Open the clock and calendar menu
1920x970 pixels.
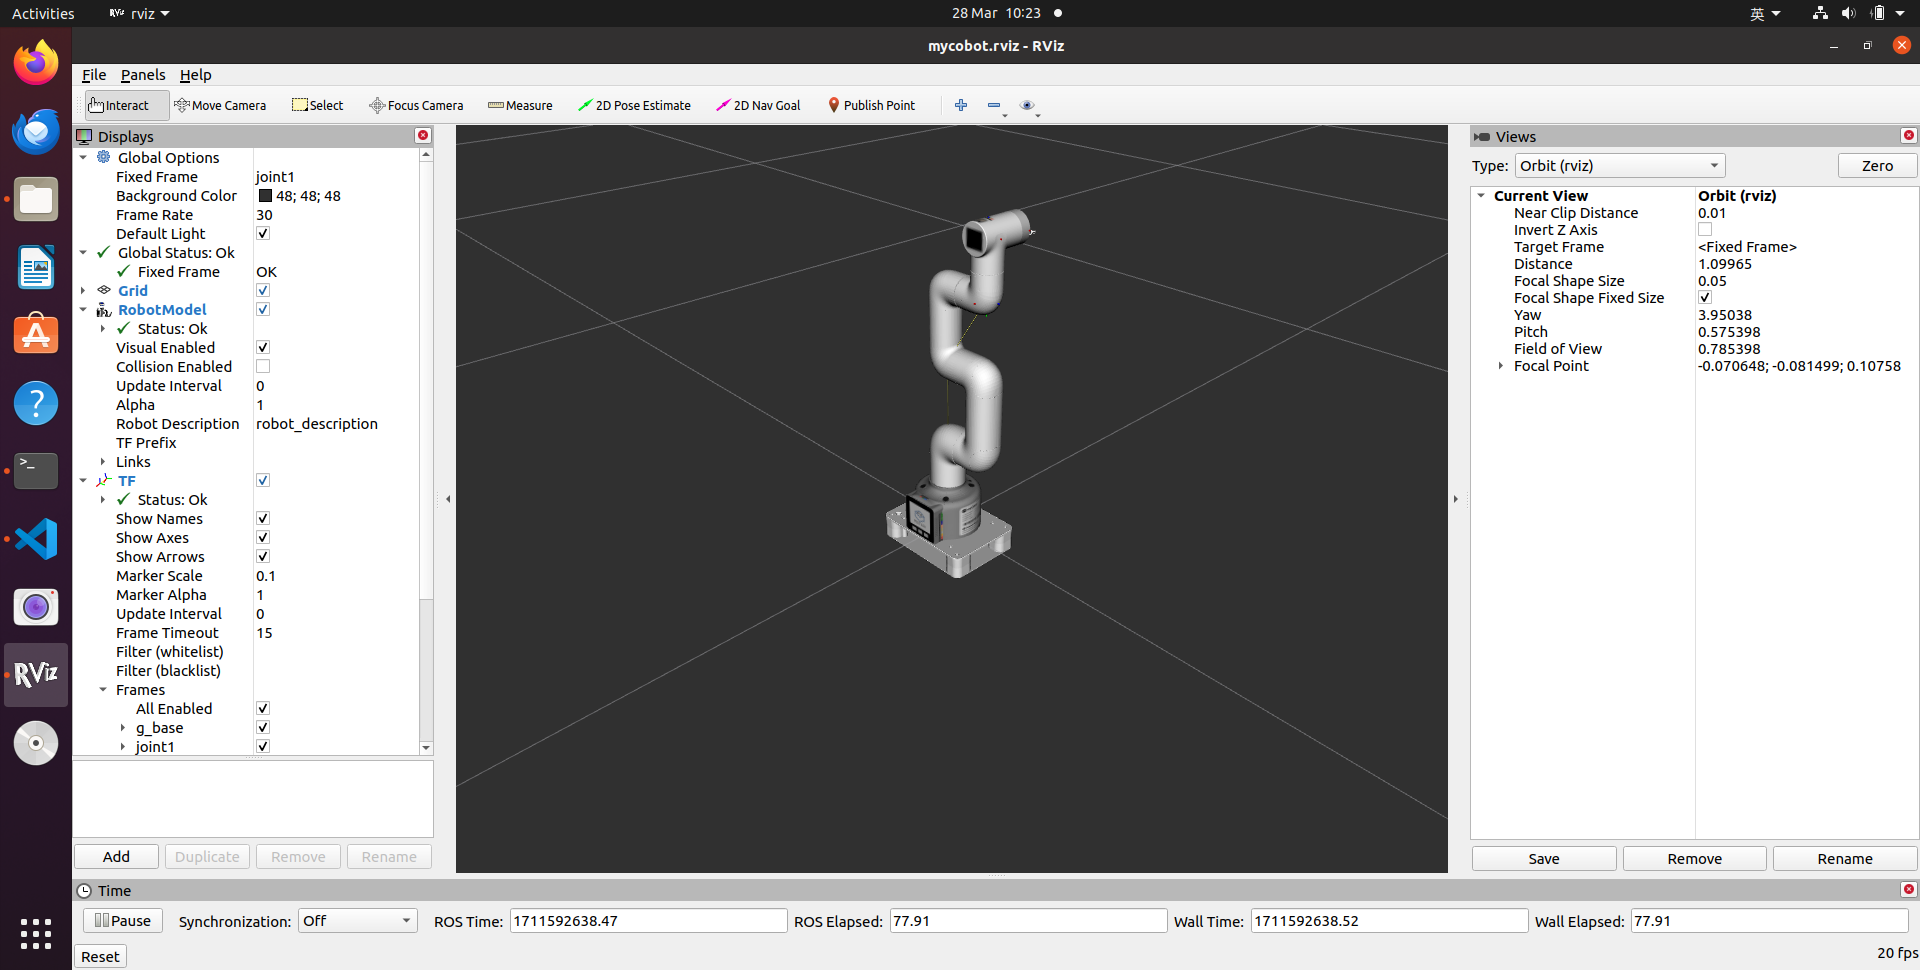tap(996, 13)
